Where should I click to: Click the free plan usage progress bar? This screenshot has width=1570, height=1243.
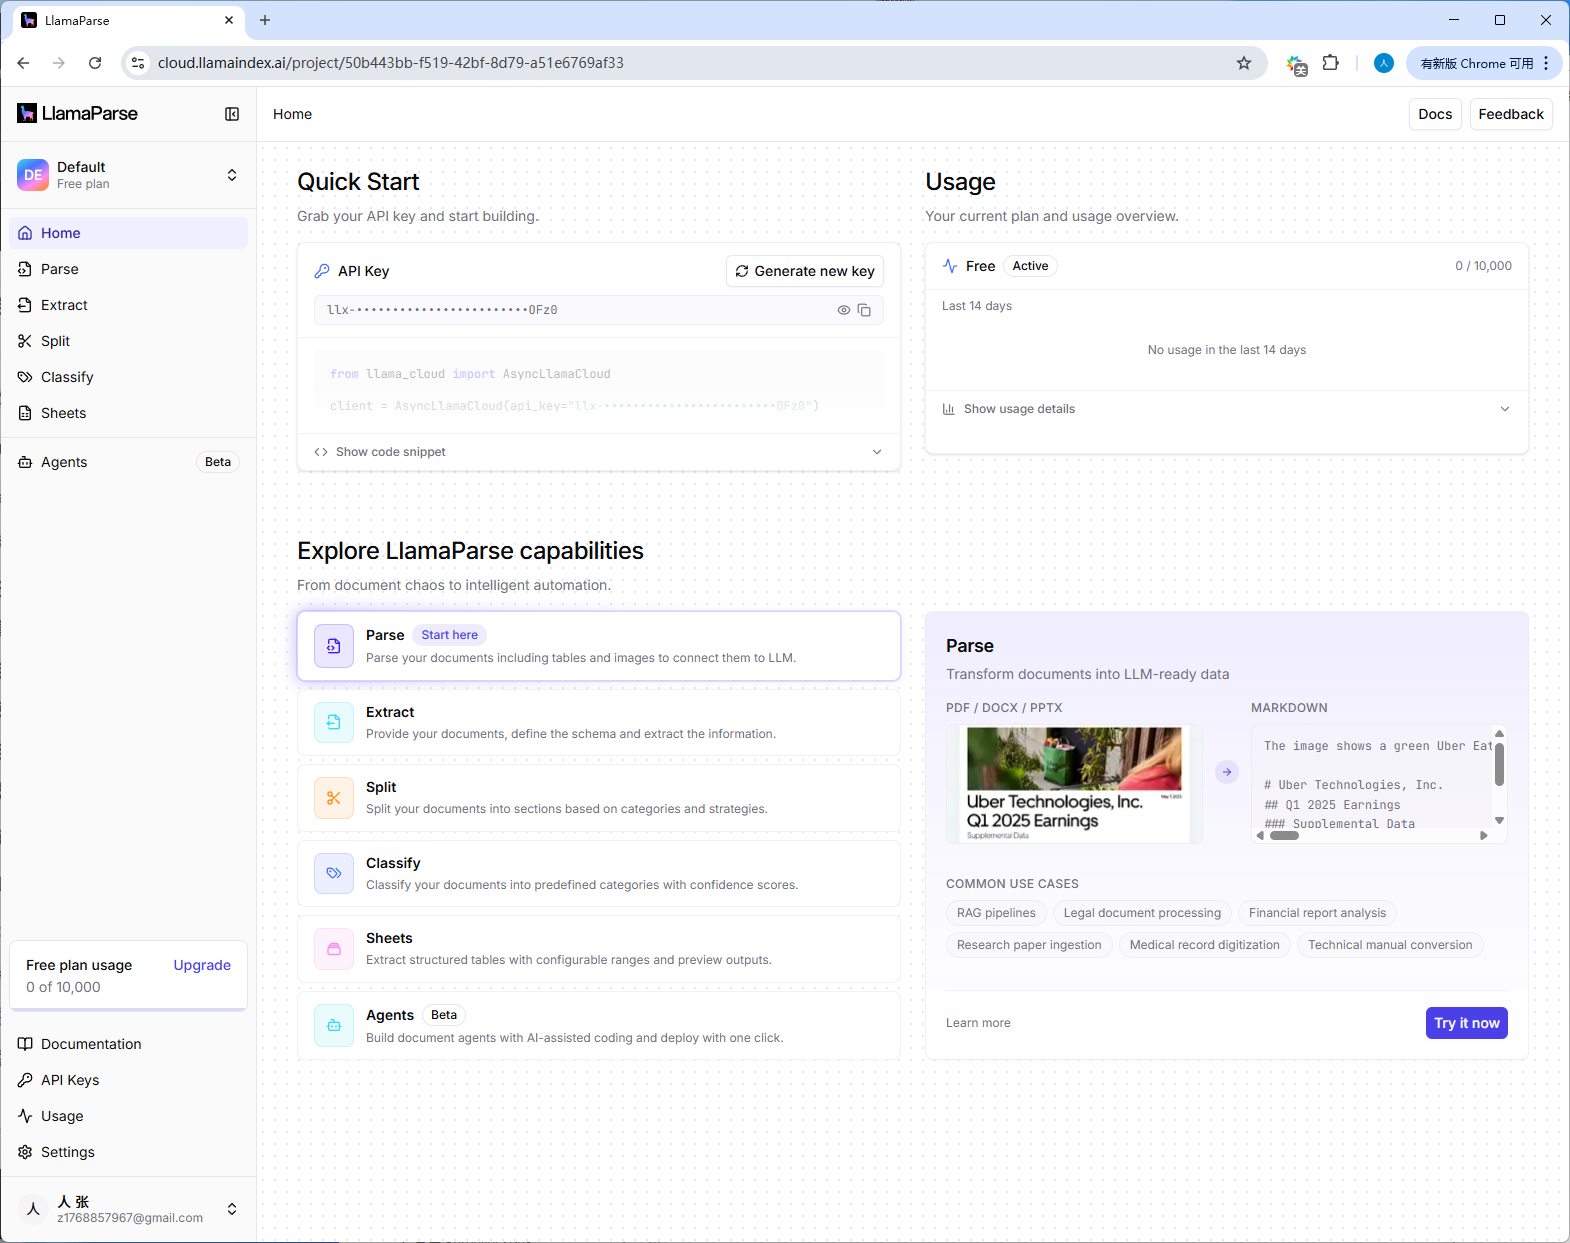pyautogui.click(x=129, y=1009)
